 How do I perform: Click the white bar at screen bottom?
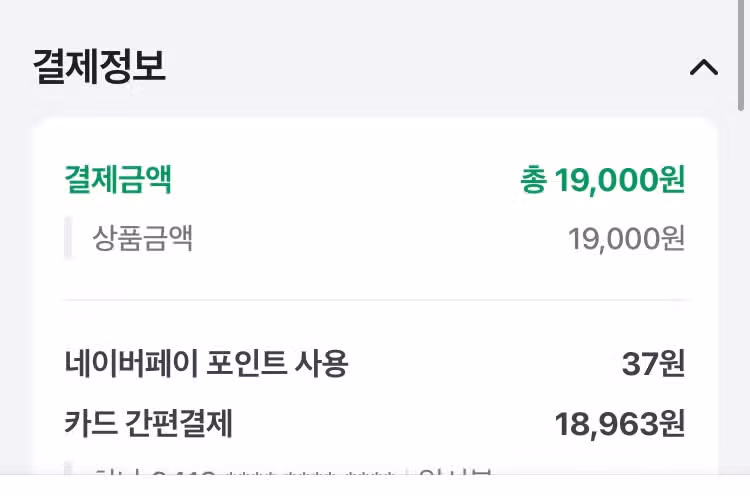(x=375, y=485)
